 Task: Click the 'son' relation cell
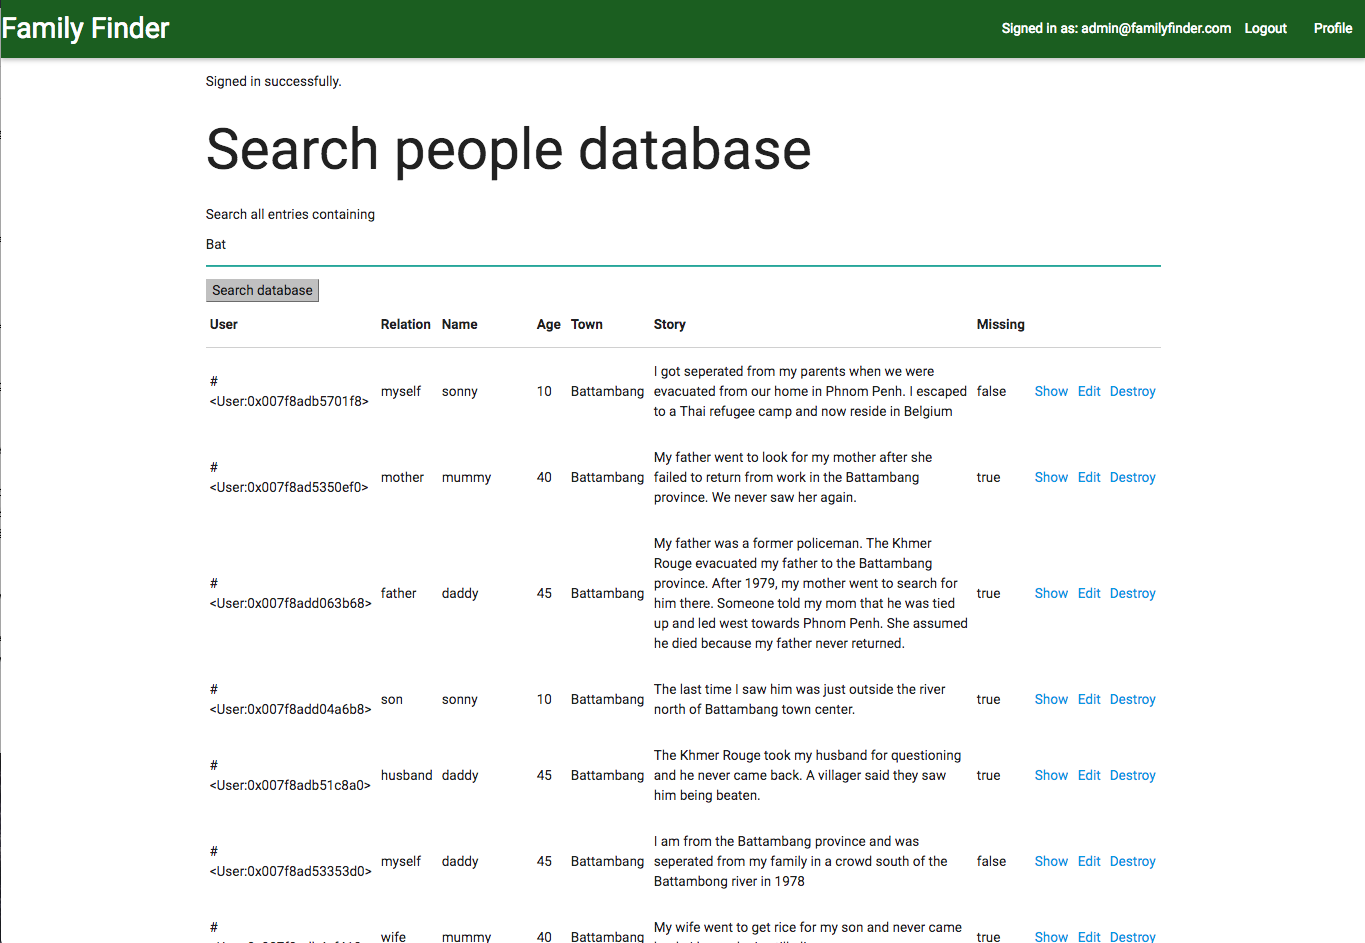point(392,699)
